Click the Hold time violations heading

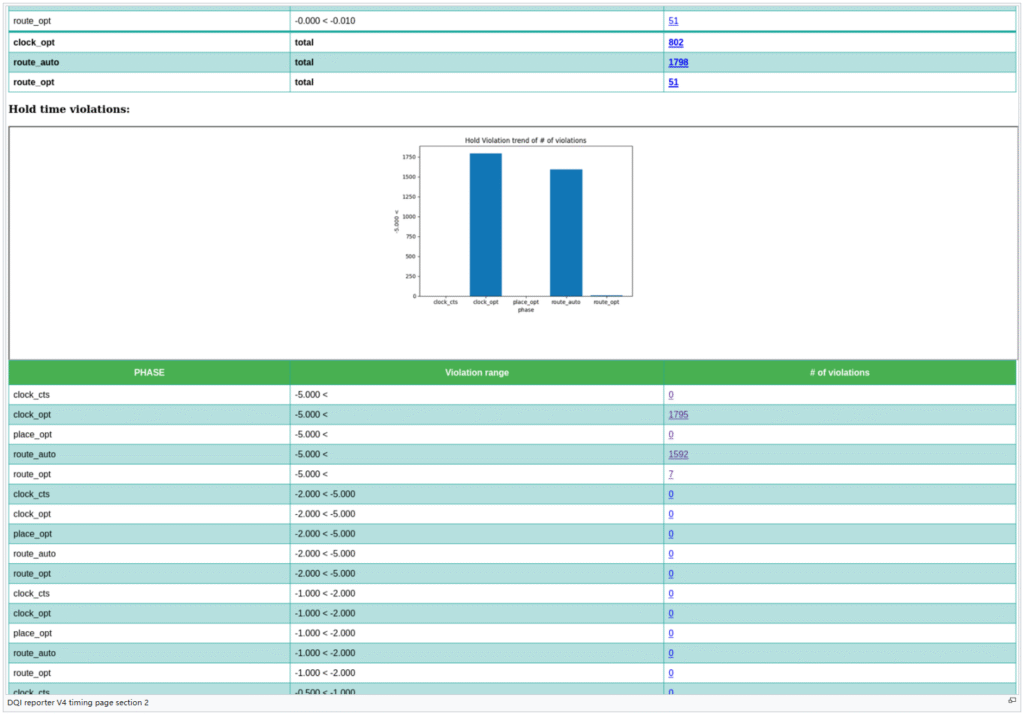coord(69,108)
